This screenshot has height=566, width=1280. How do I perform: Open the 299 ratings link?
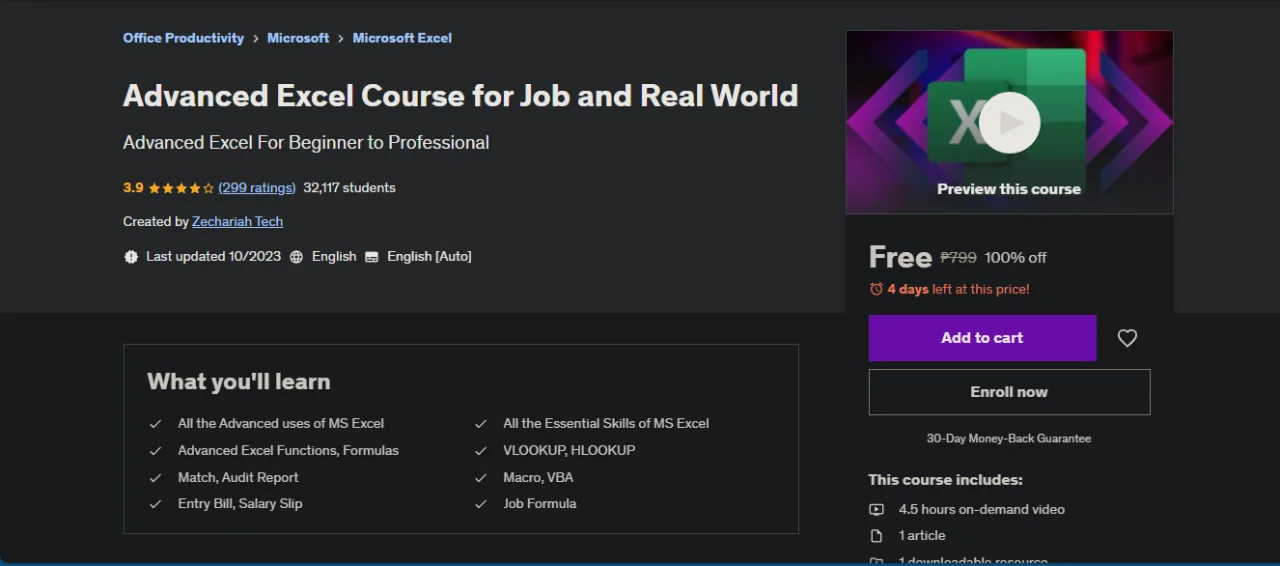click(257, 188)
